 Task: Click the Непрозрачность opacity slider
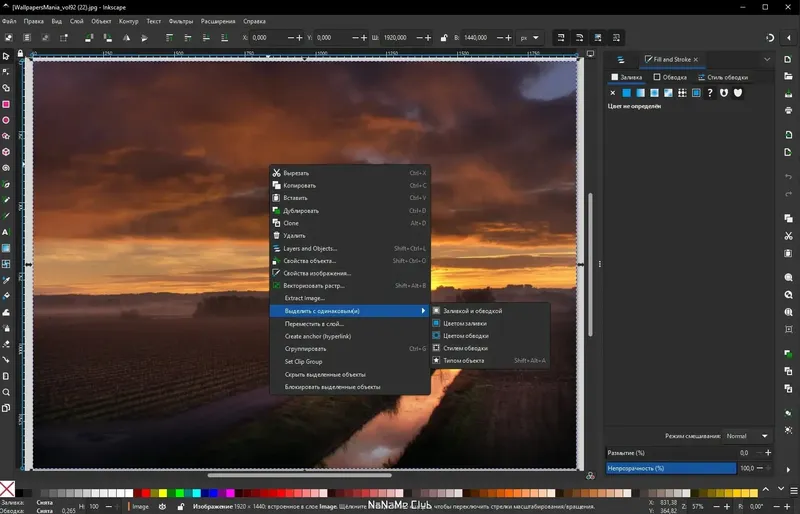671,467
